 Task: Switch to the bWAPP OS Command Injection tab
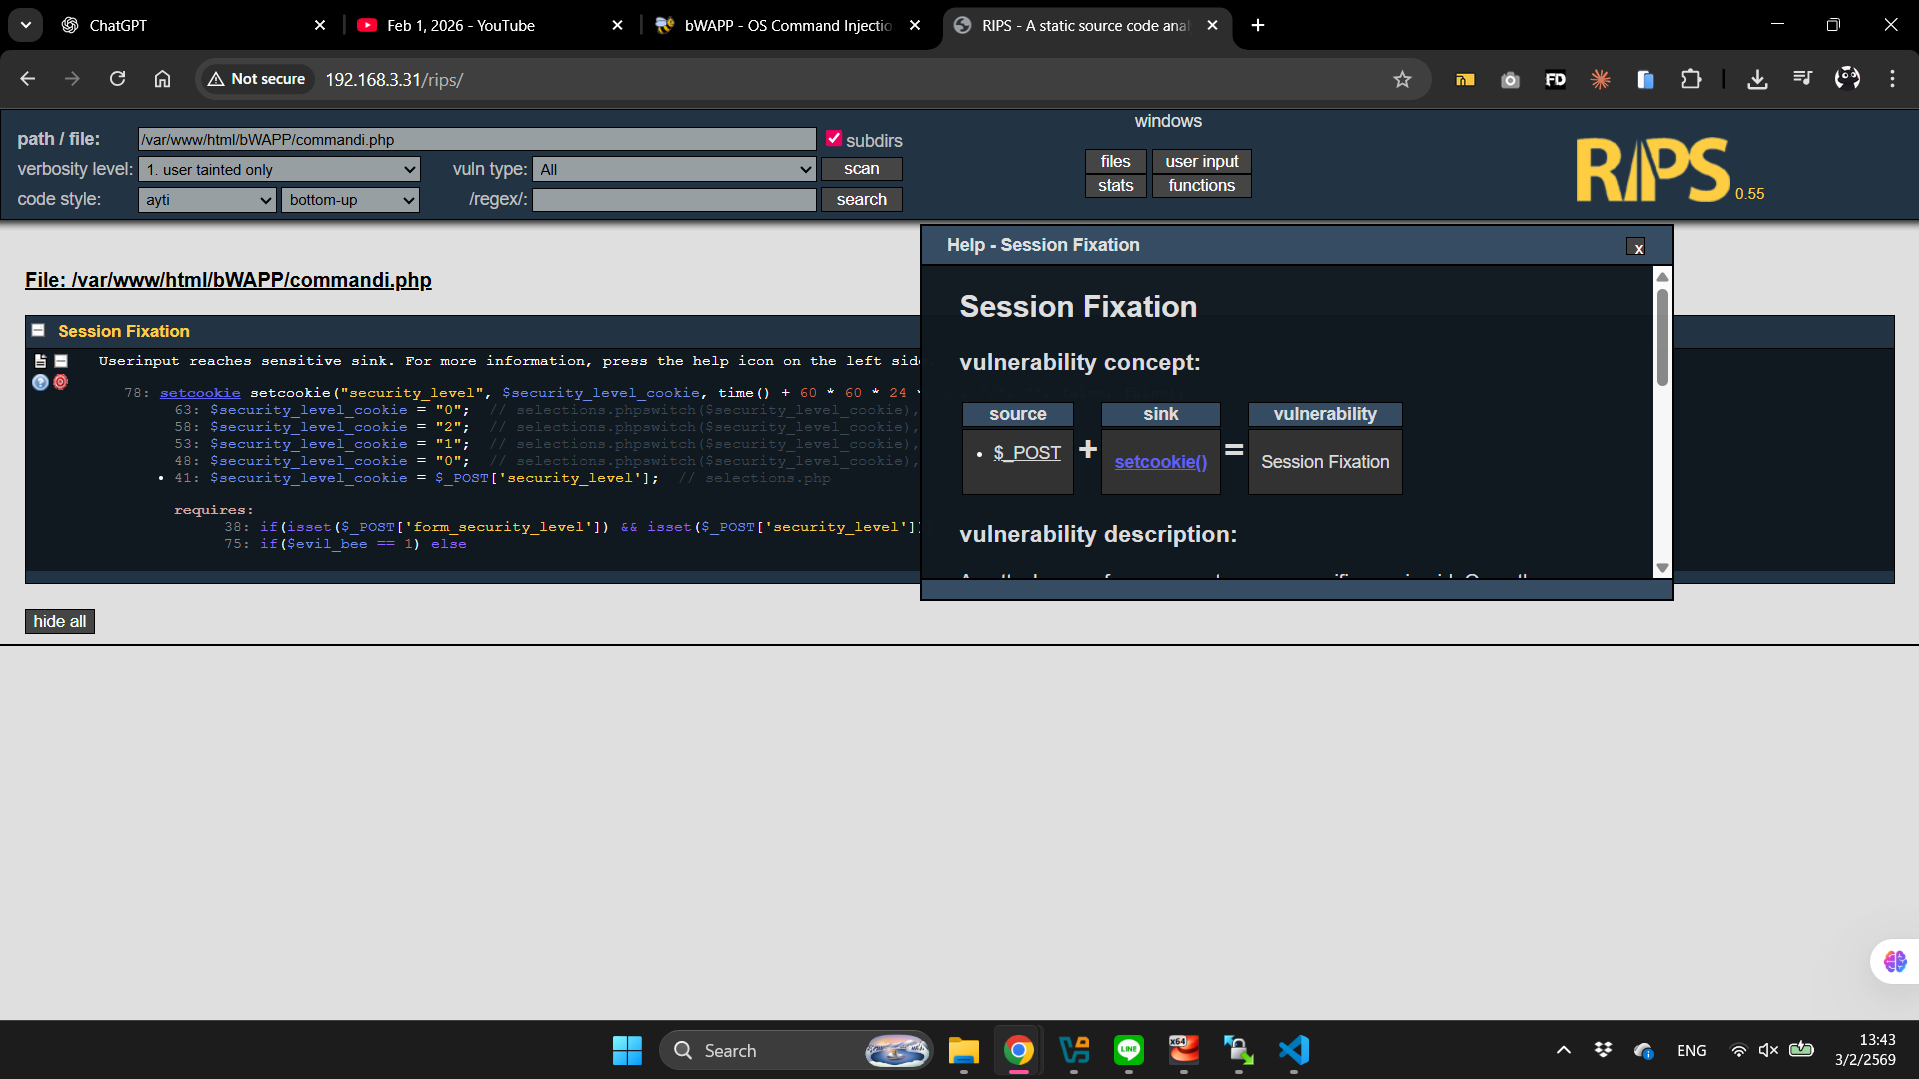[x=786, y=25]
